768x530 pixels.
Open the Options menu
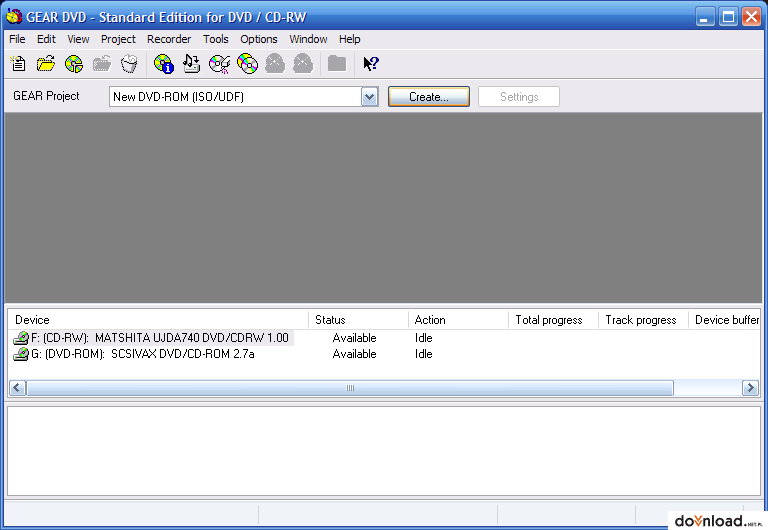point(259,39)
